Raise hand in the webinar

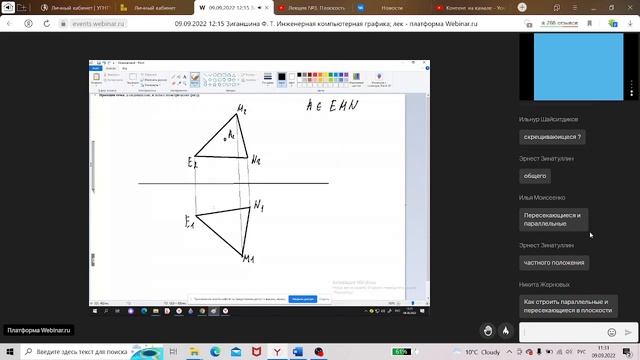[x=488, y=331]
